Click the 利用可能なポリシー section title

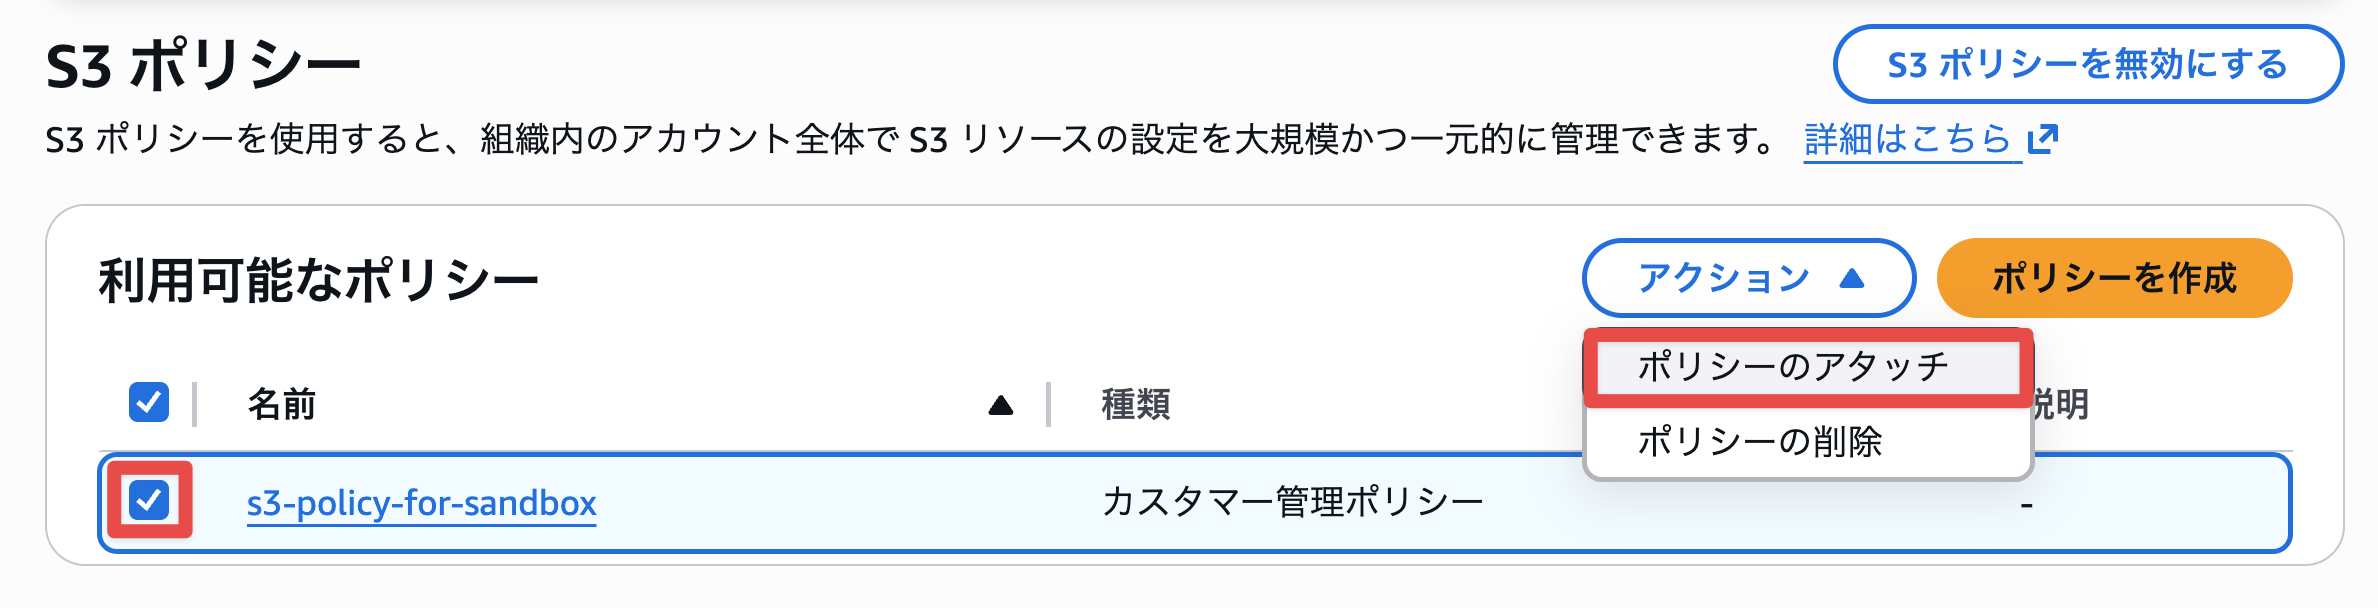click(318, 280)
